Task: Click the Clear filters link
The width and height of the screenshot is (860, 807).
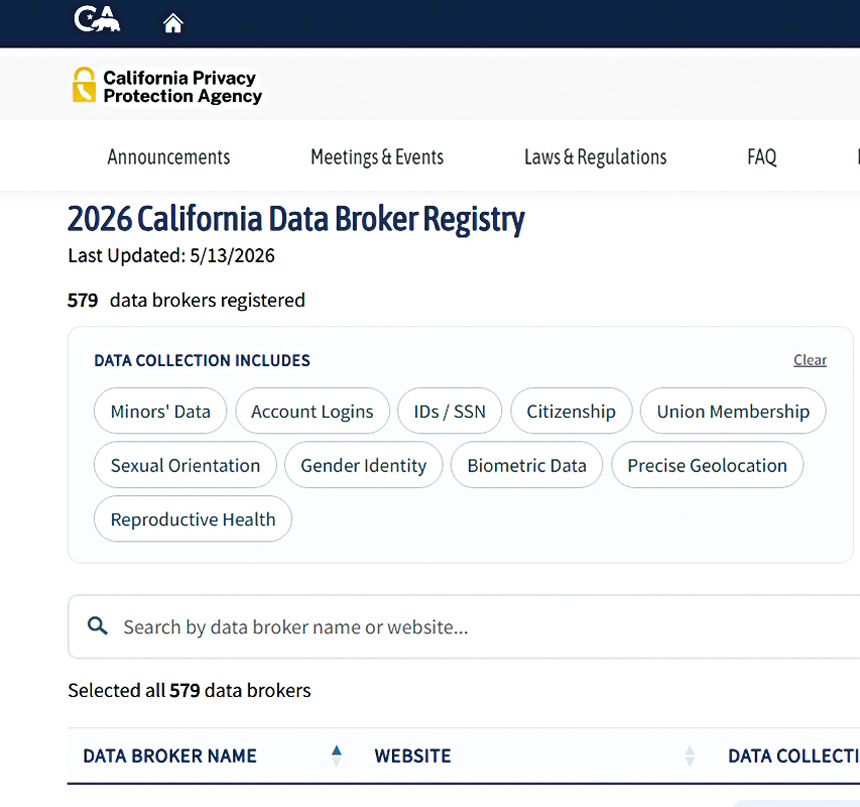Action: click(810, 360)
